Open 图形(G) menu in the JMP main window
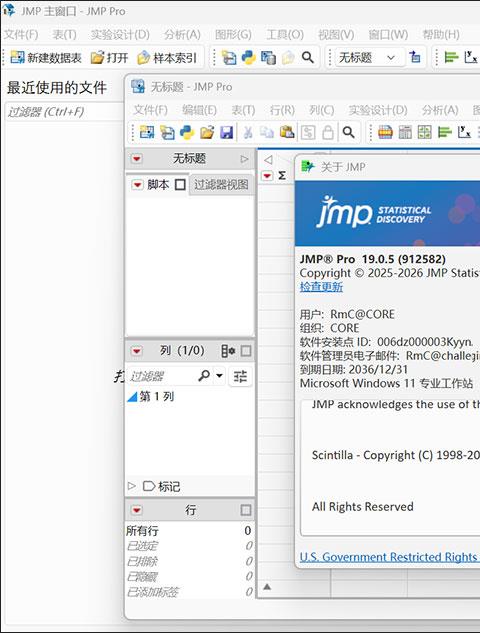The width and height of the screenshot is (480, 633). pyautogui.click(x=233, y=35)
